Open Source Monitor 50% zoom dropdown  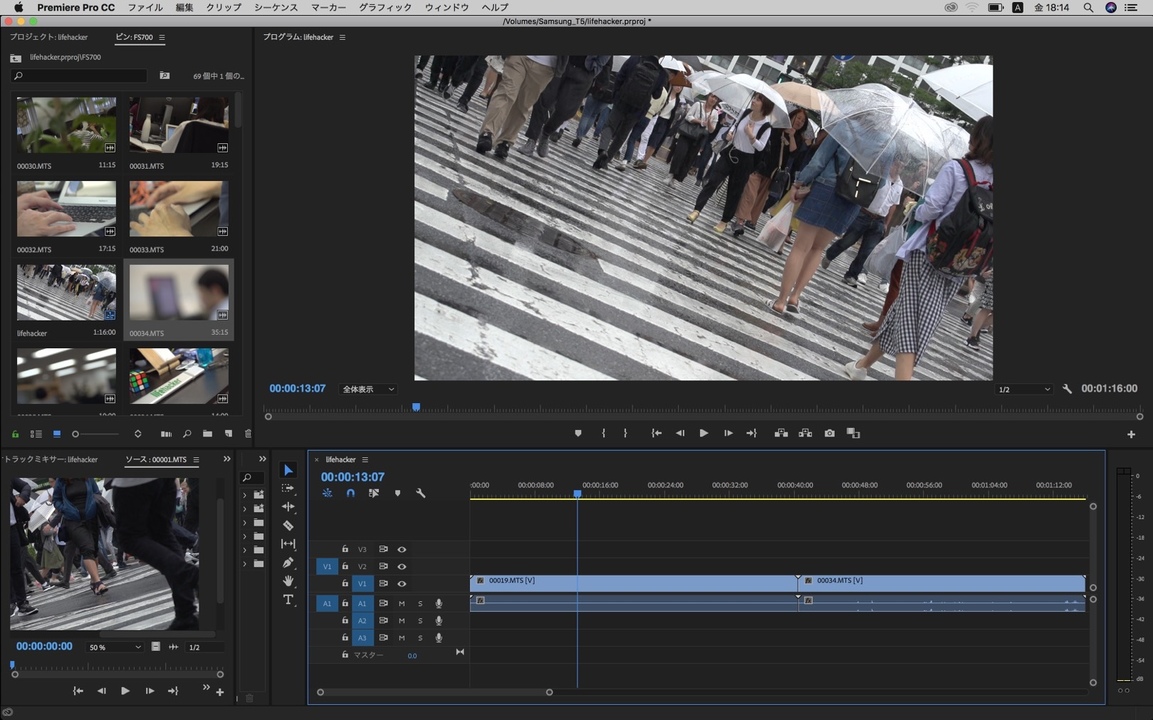pyautogui.click(x=115, y=647)
